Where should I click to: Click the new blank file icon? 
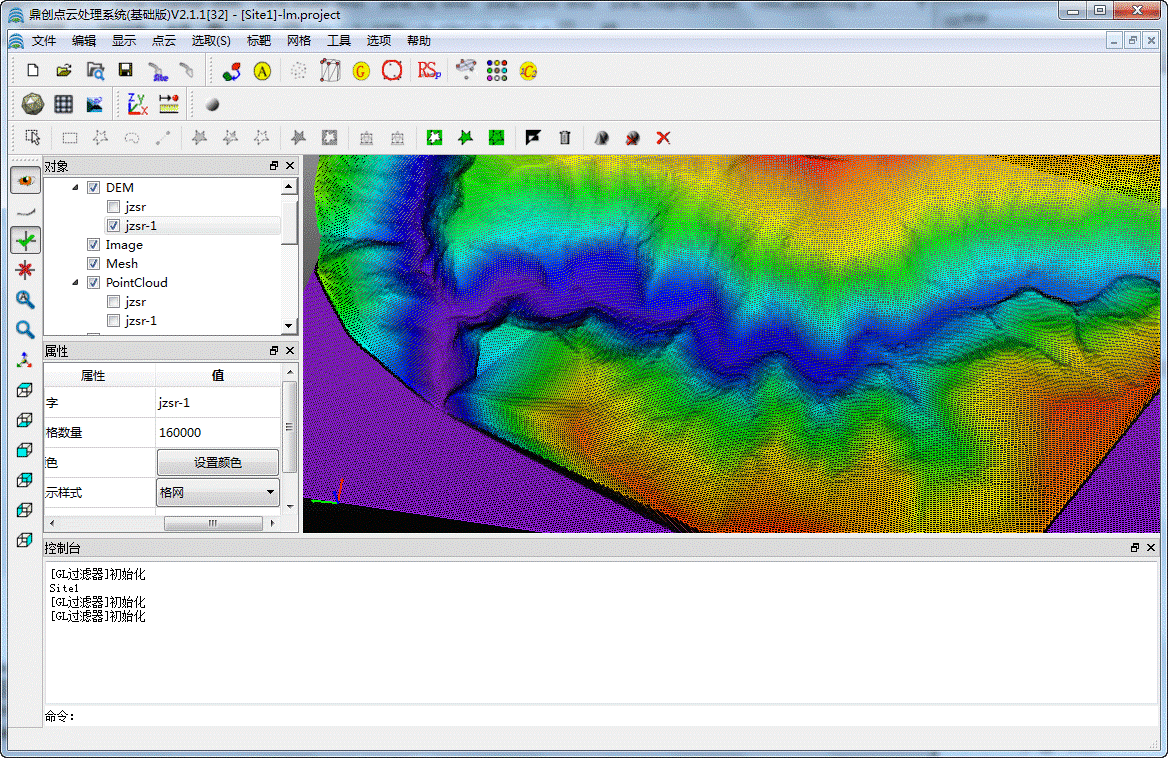click(x=32, y=70)
